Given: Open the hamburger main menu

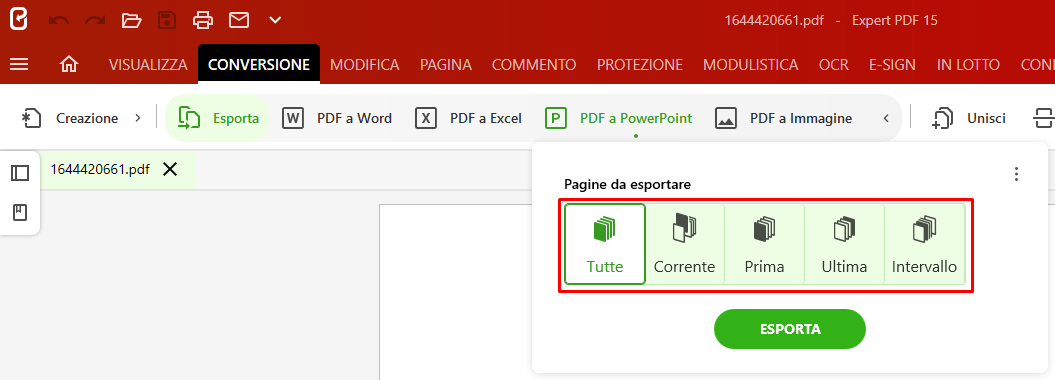Looking at the screenshot, I should pyautogui.click(x=19, y=65).
